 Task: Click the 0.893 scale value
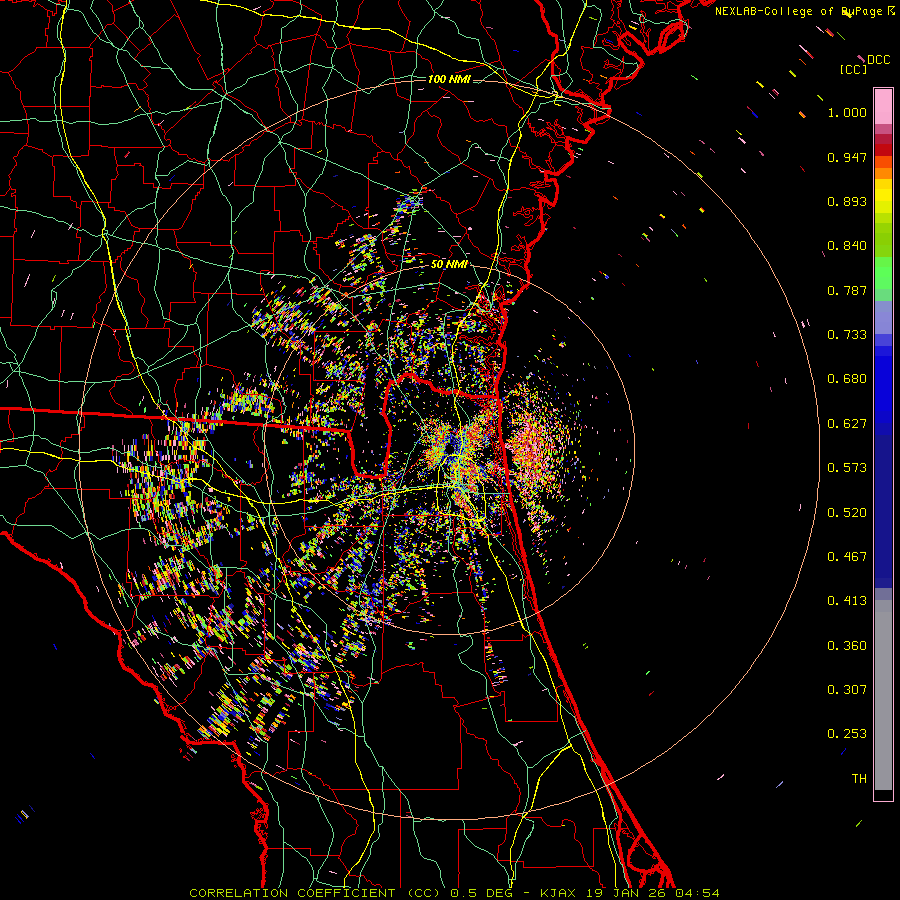[847, 201]
